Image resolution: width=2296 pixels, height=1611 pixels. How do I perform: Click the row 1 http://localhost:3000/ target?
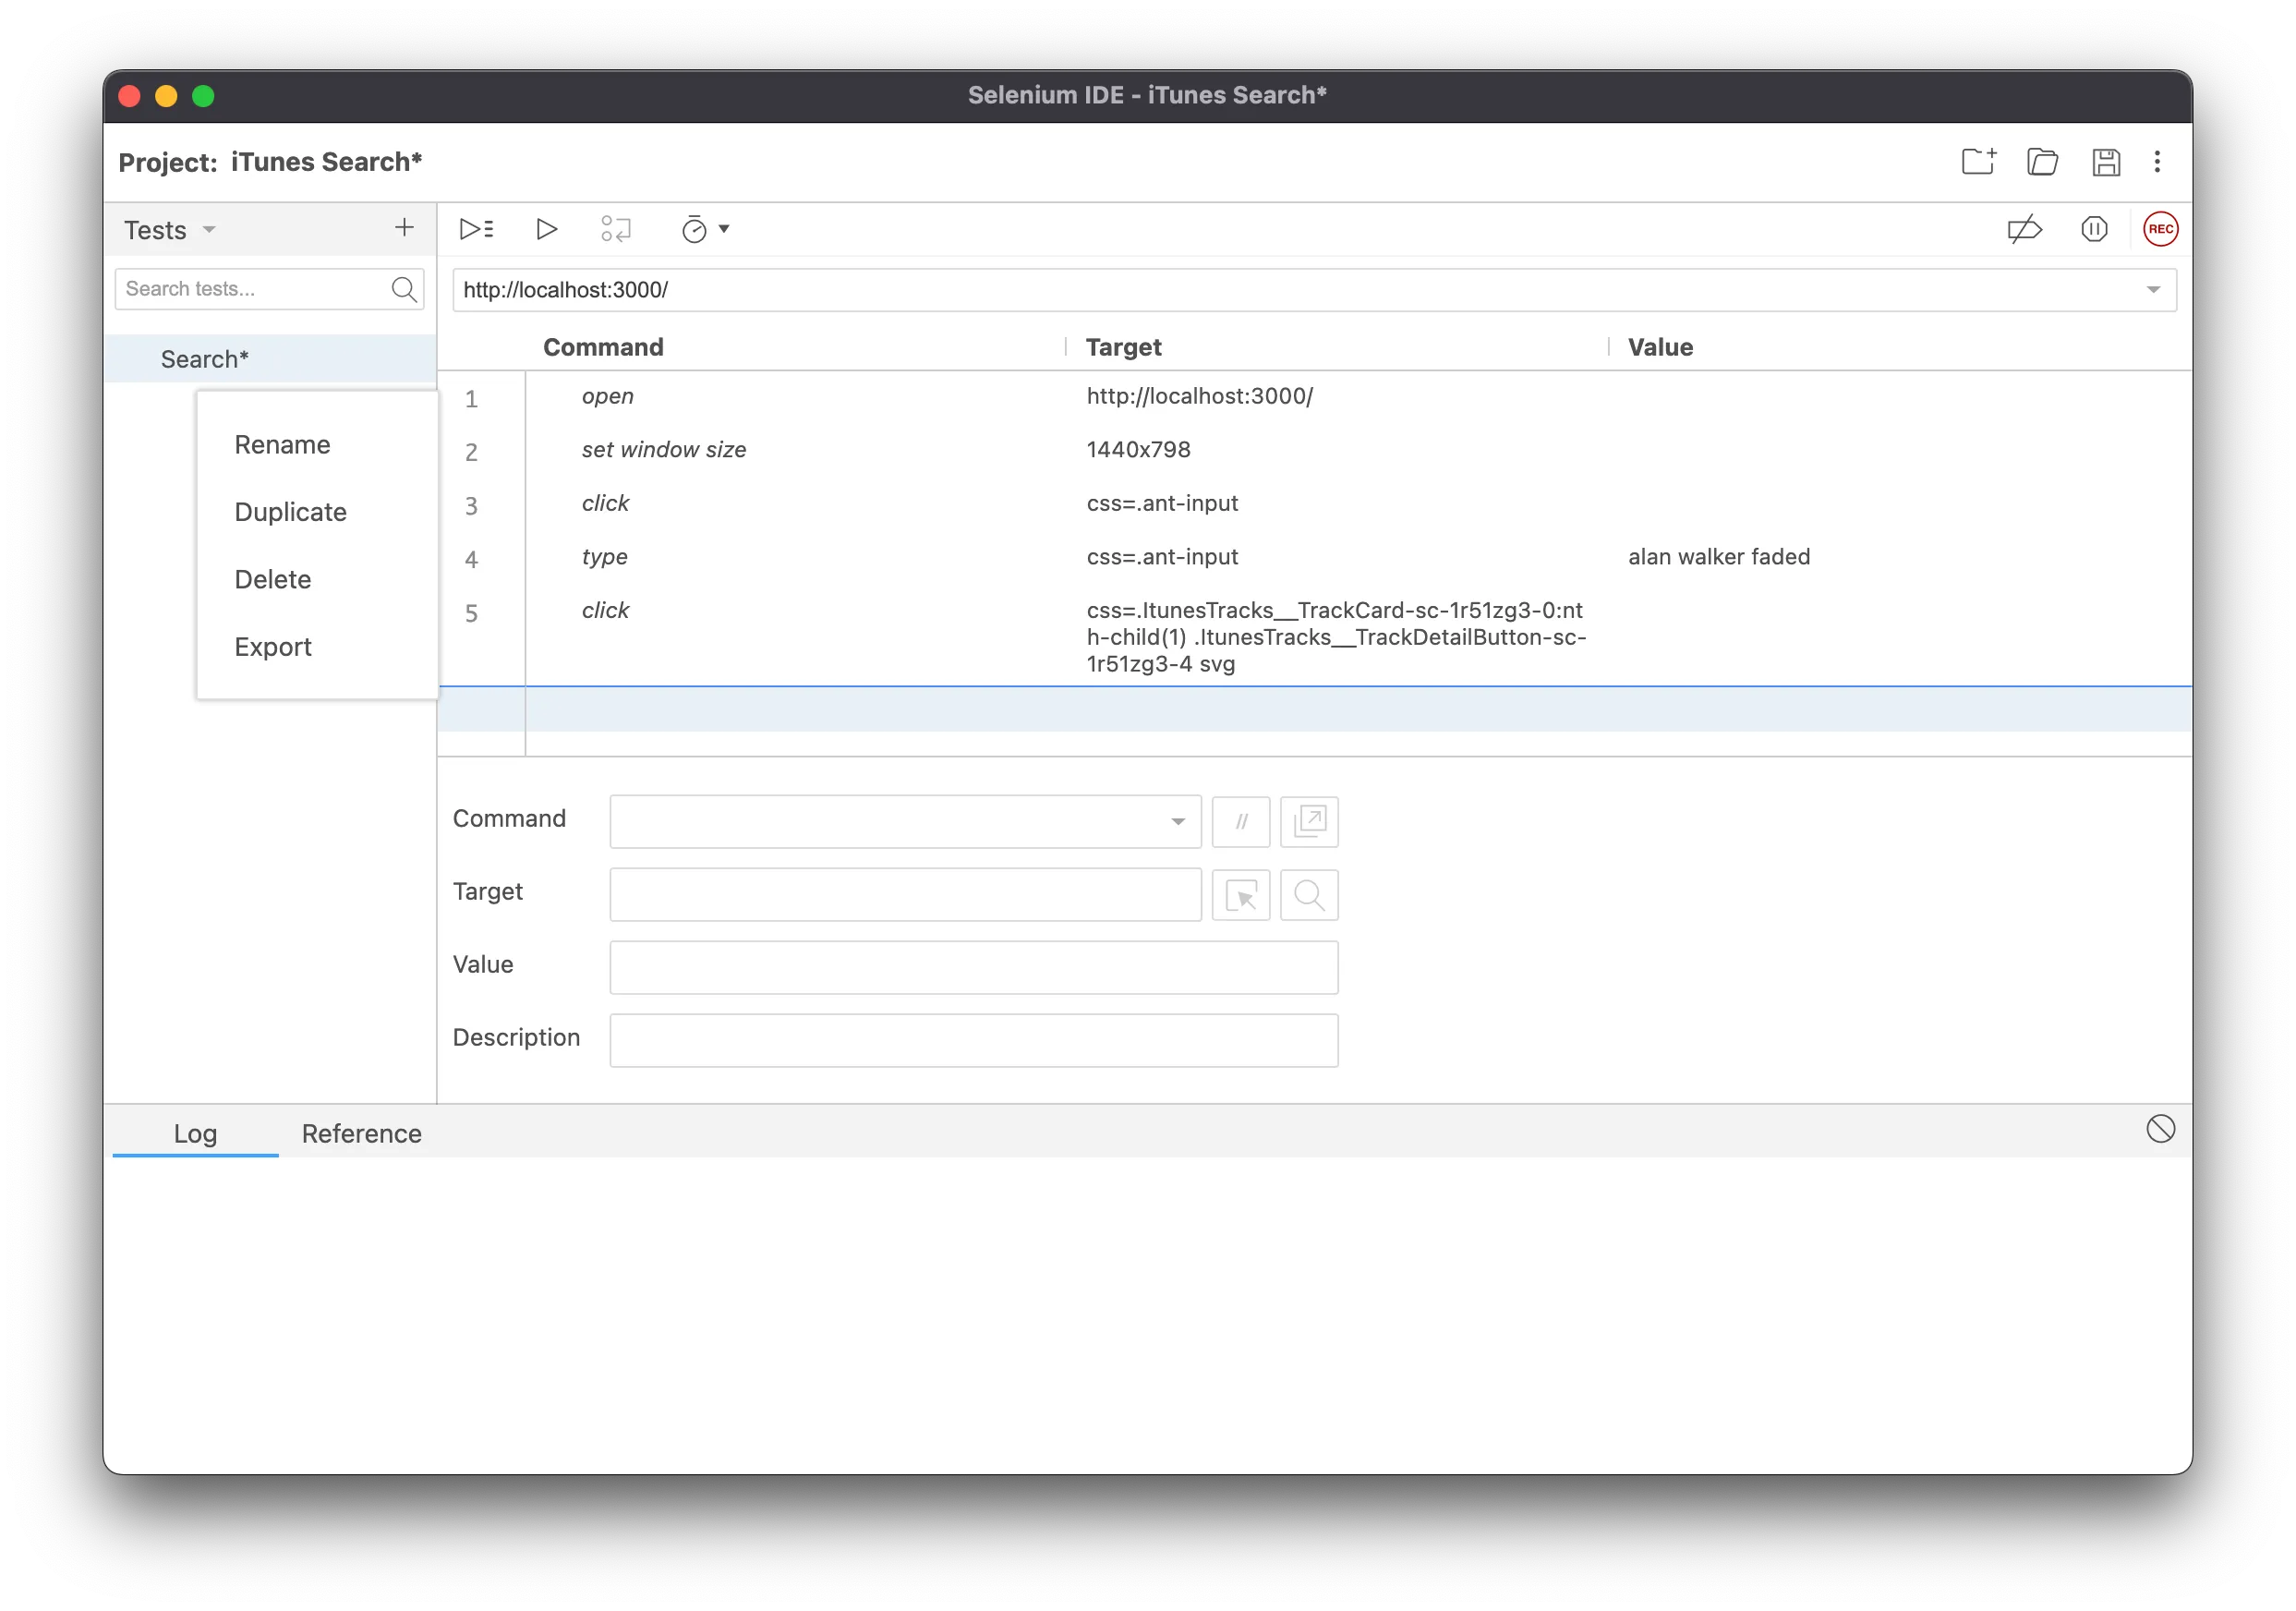click(1199, 397)
